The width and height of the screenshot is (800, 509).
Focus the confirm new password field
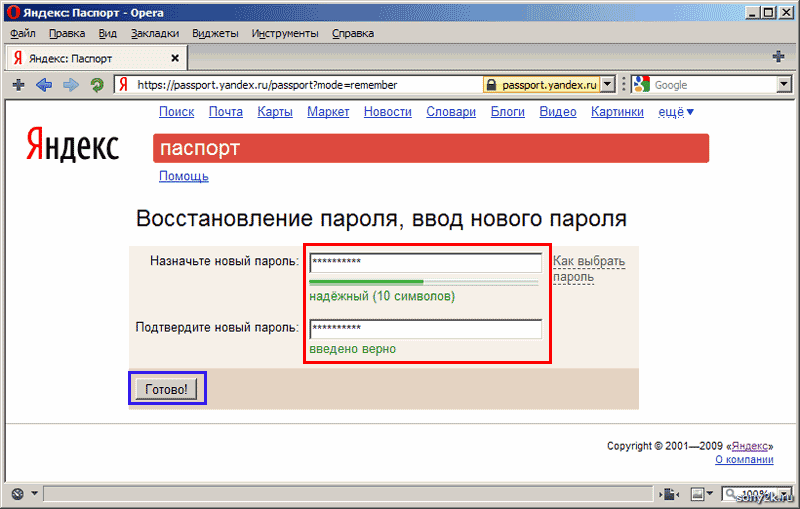[x=426, y=329]
